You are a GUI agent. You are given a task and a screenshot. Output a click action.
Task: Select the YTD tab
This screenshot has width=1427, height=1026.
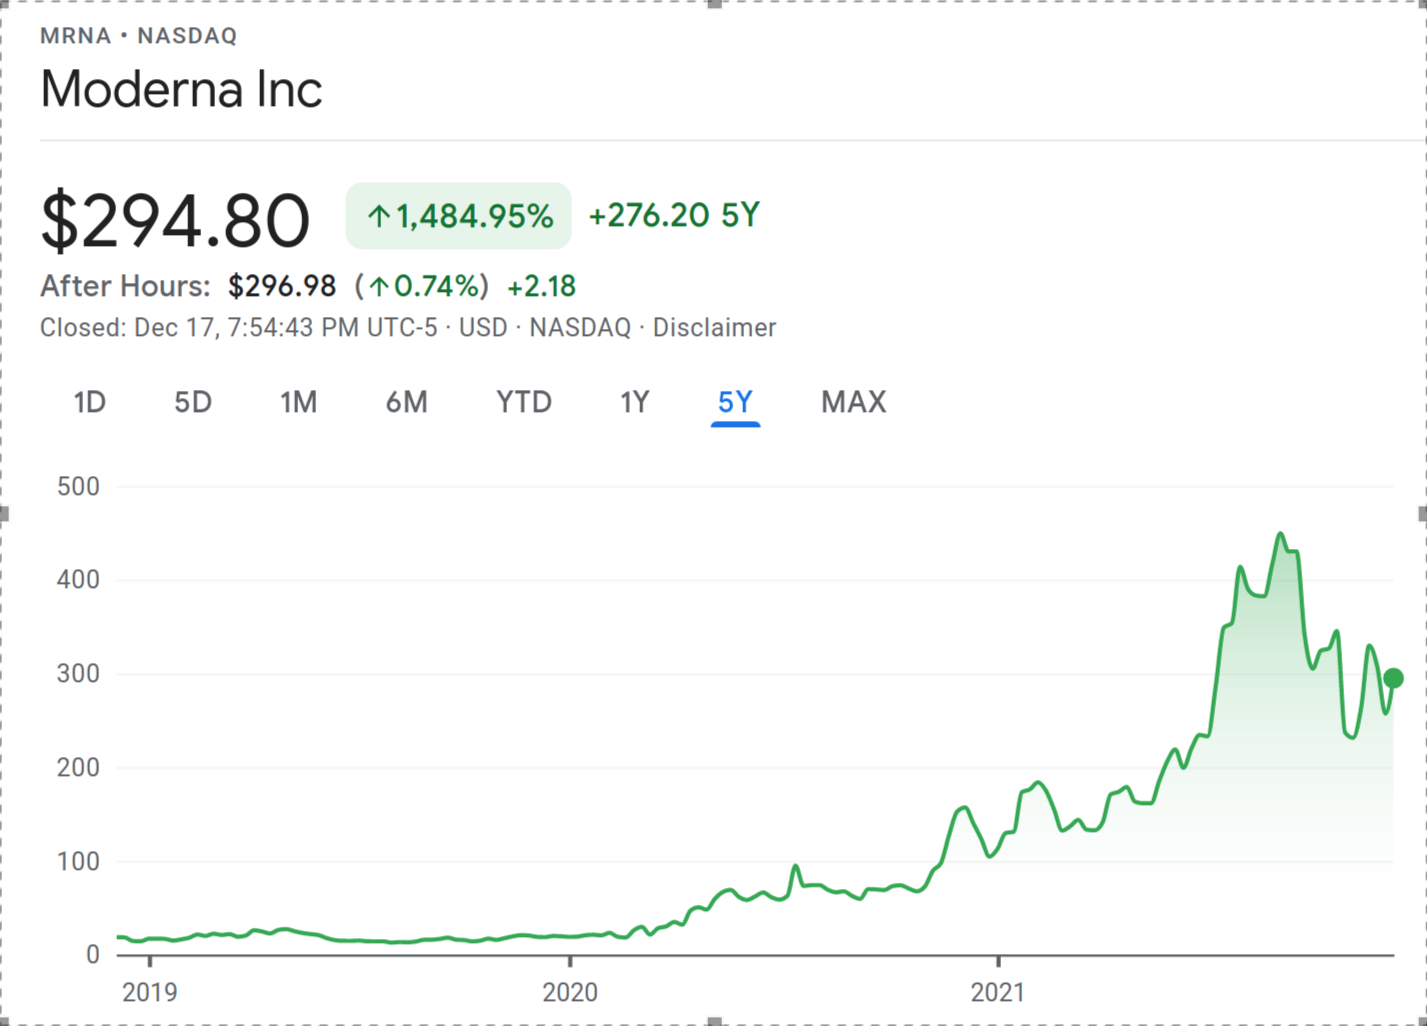(x=524, y=402)
